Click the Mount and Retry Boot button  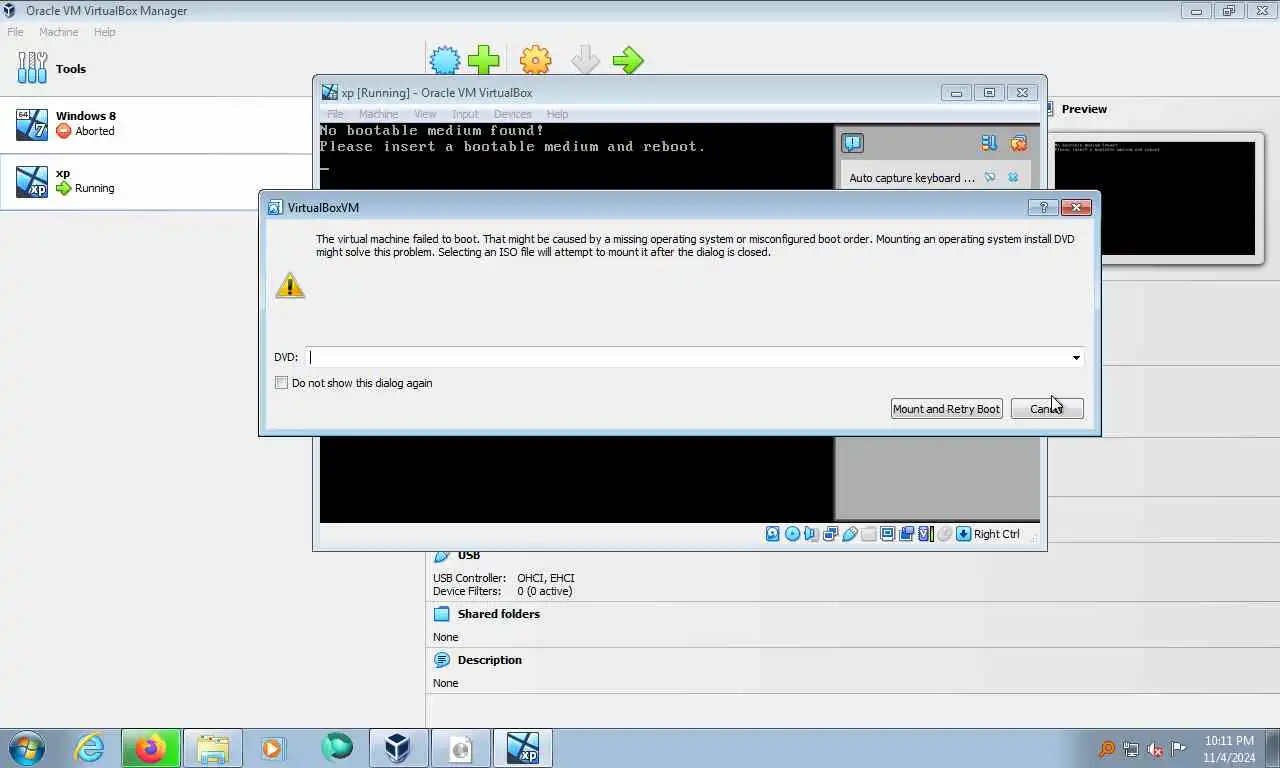[x=946, y=409]
